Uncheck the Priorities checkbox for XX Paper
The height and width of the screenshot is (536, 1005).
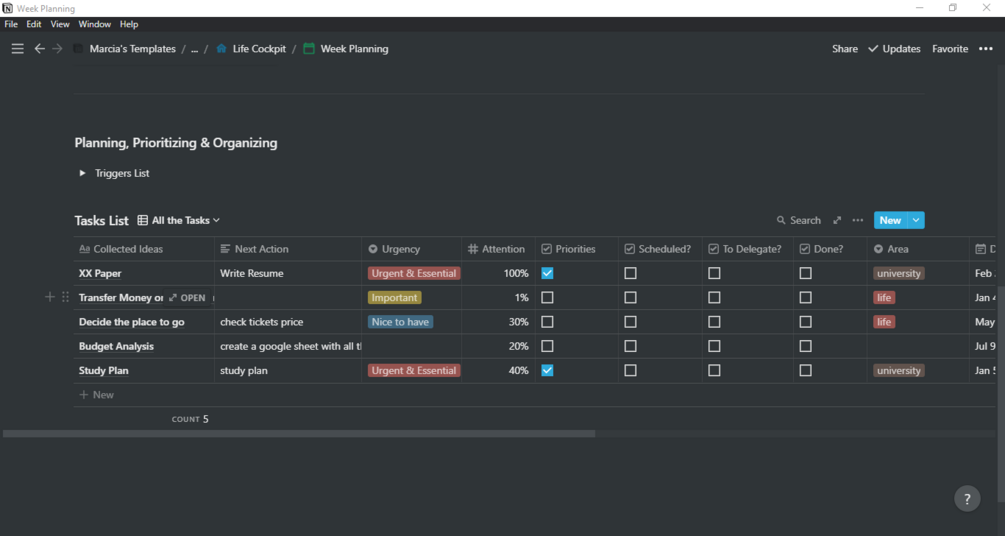click(x=547, y=273)
